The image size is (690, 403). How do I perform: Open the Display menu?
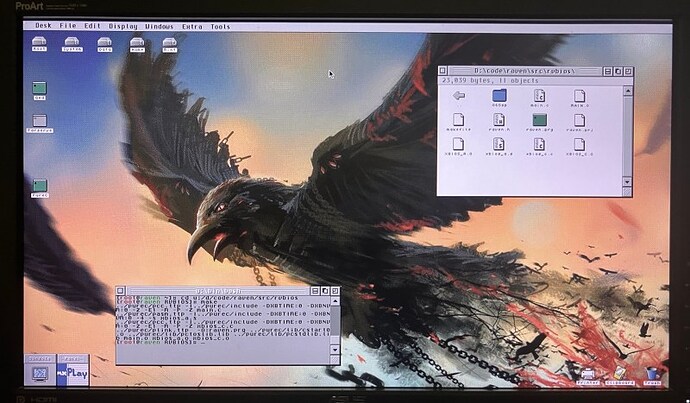tap(123, 26)
